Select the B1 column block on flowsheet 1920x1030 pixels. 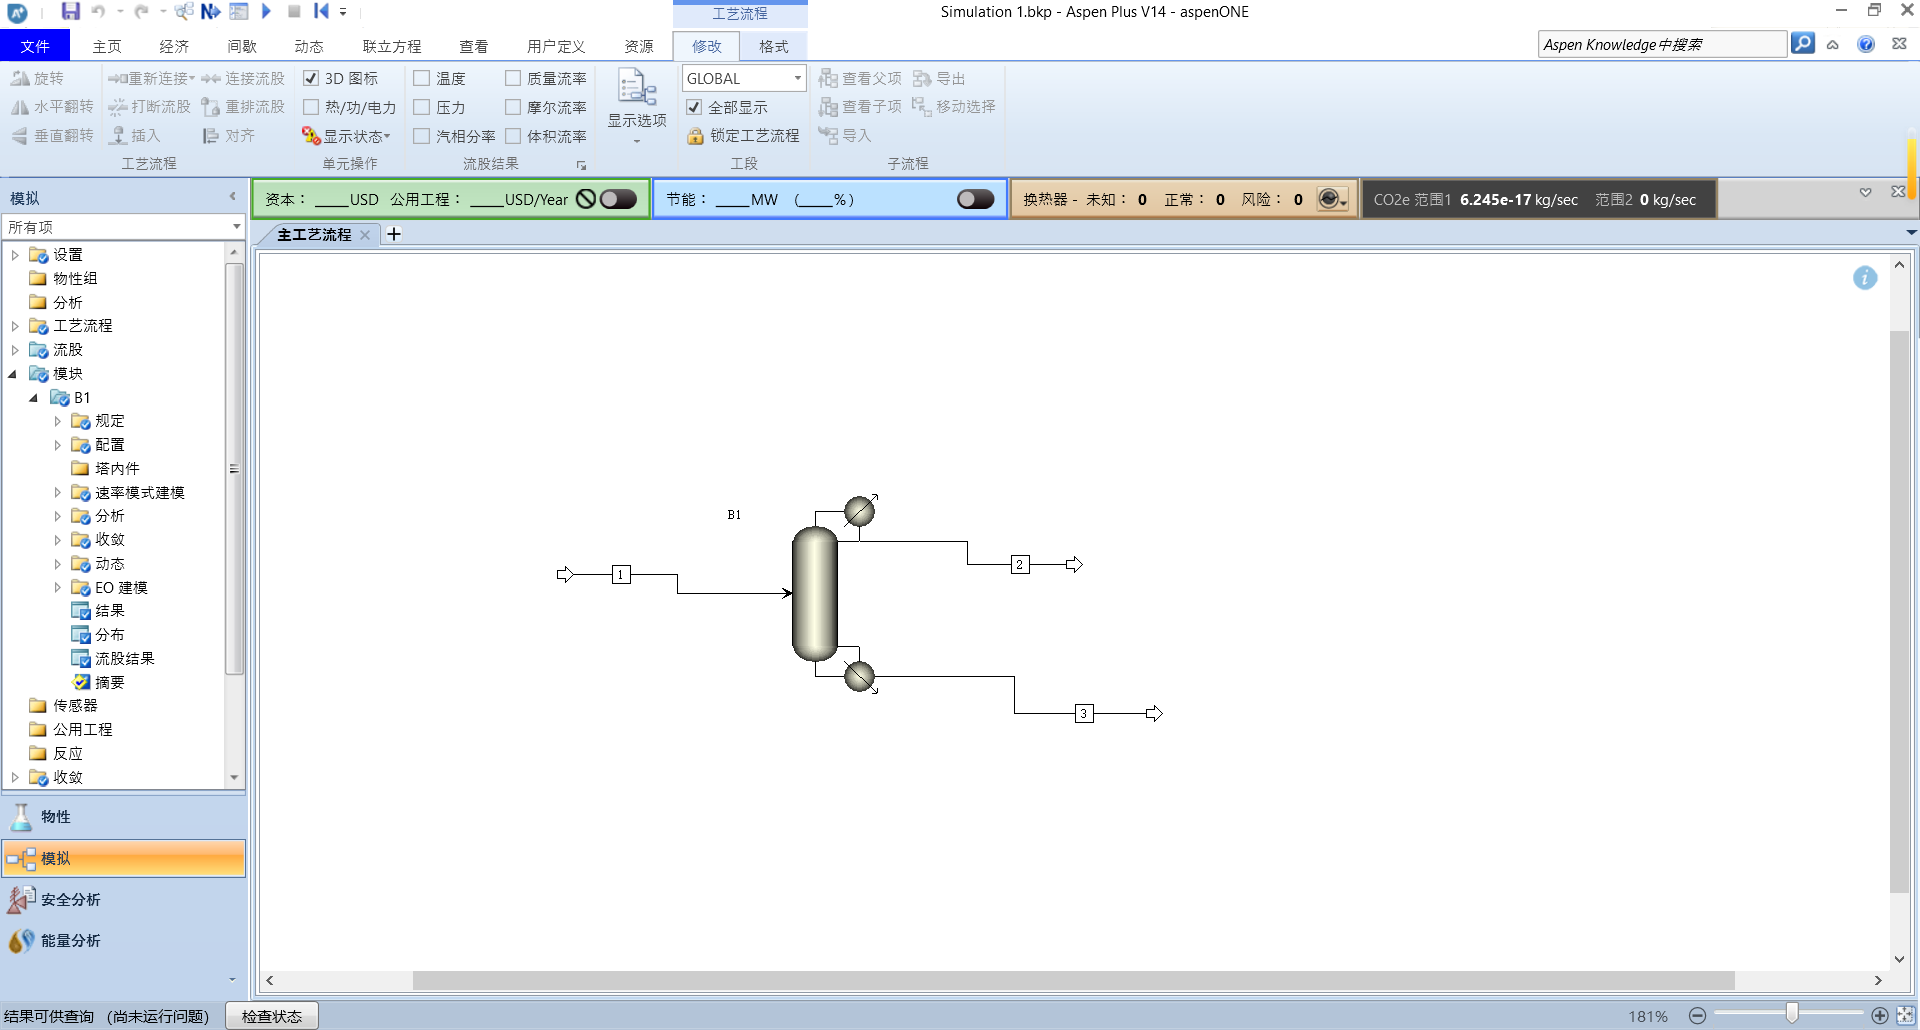coord(815,594)
